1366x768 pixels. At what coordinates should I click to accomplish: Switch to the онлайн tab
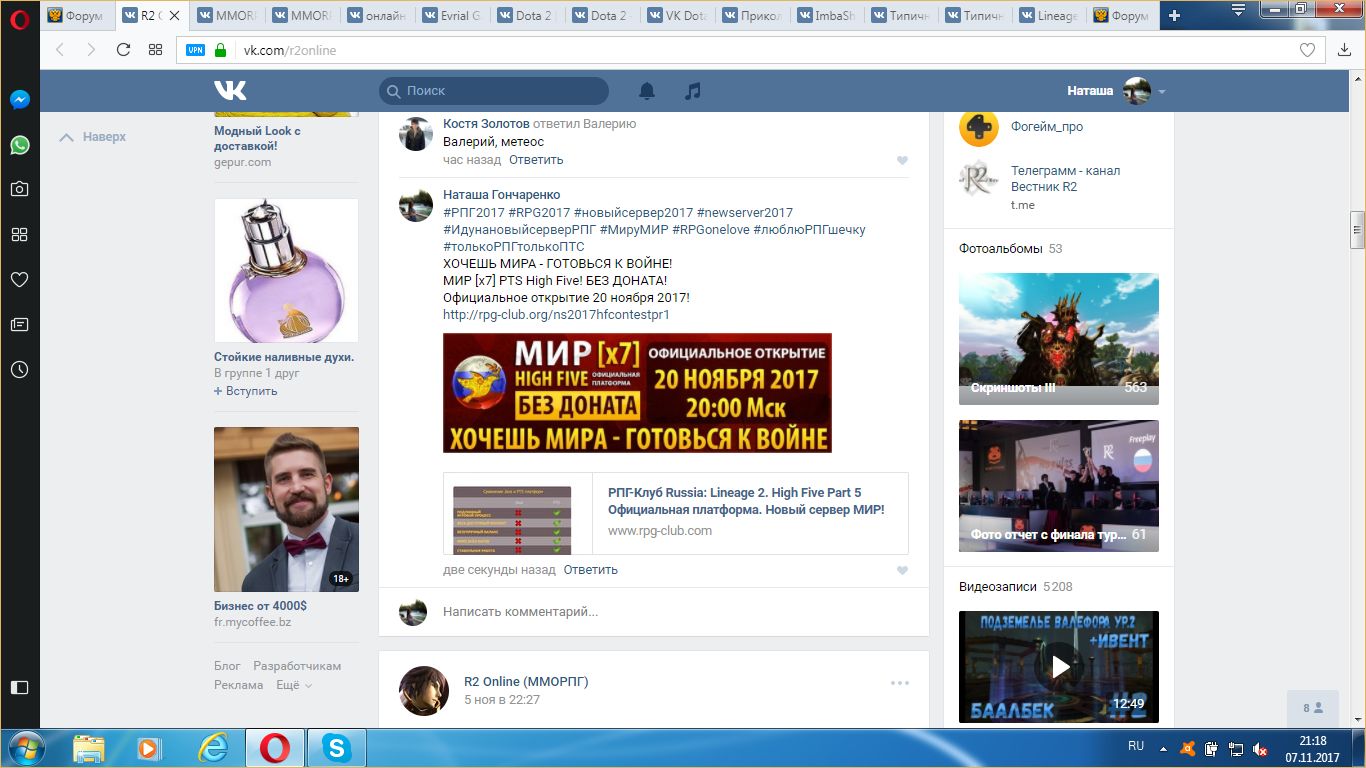tap(377, 16)
